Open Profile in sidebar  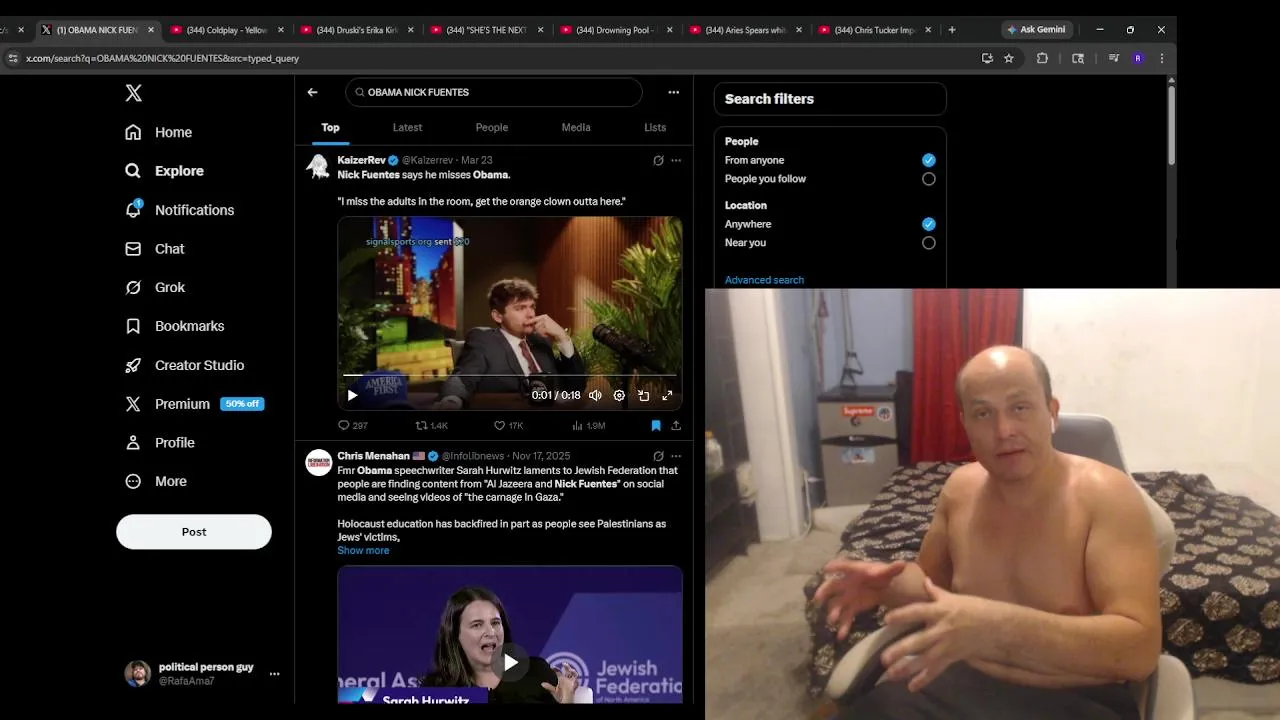coord(159,442)
